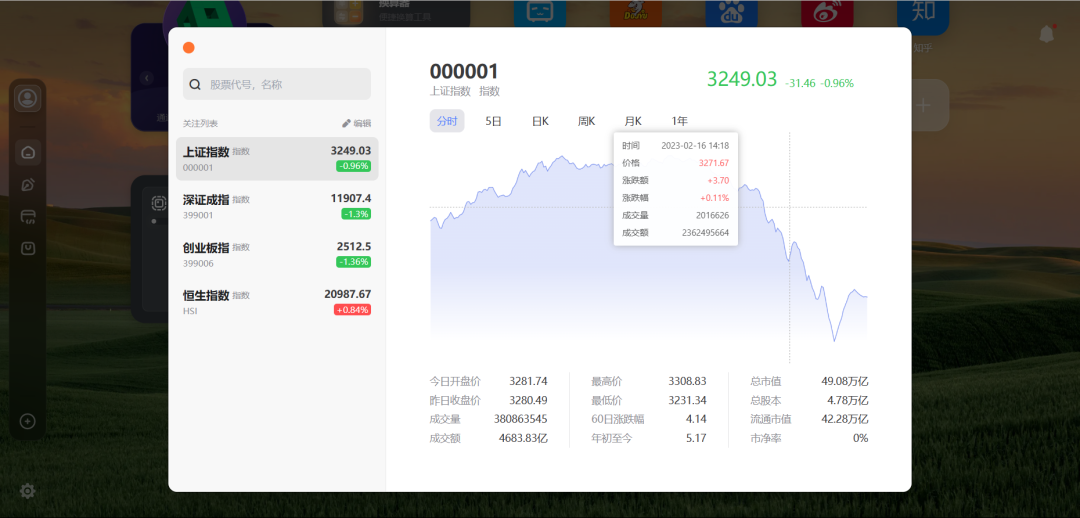Switch to the 1年 chart tab
1080x518 pixels.
680,121
